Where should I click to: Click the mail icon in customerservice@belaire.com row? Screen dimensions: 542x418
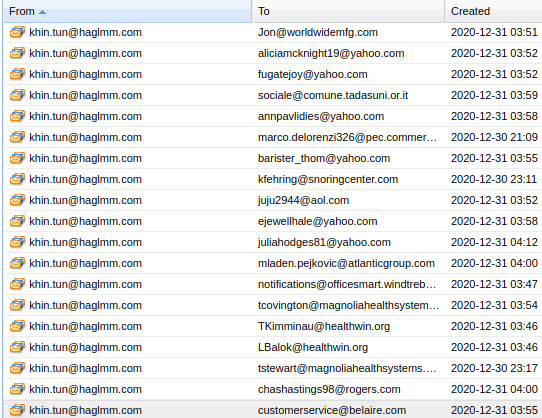[x=17, y=410]
